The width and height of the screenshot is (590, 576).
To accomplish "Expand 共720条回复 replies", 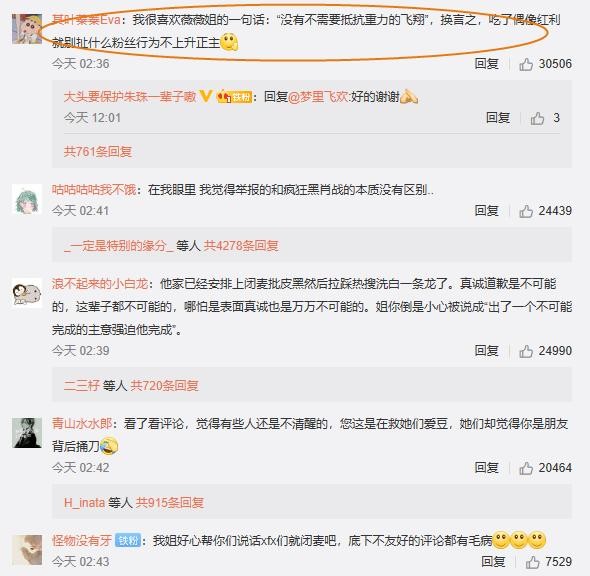I will [x=164, y=386].
